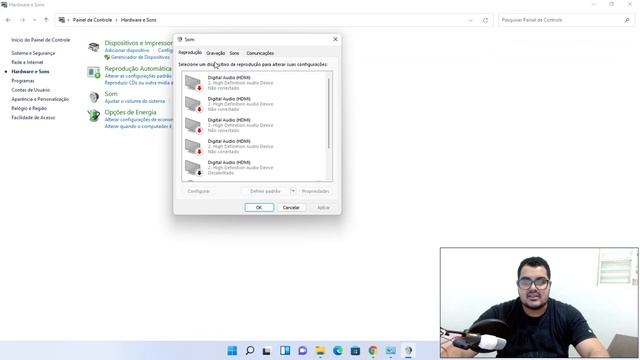Click OK in the Som dialog
640x360 pixels.
tap(259, 207)
